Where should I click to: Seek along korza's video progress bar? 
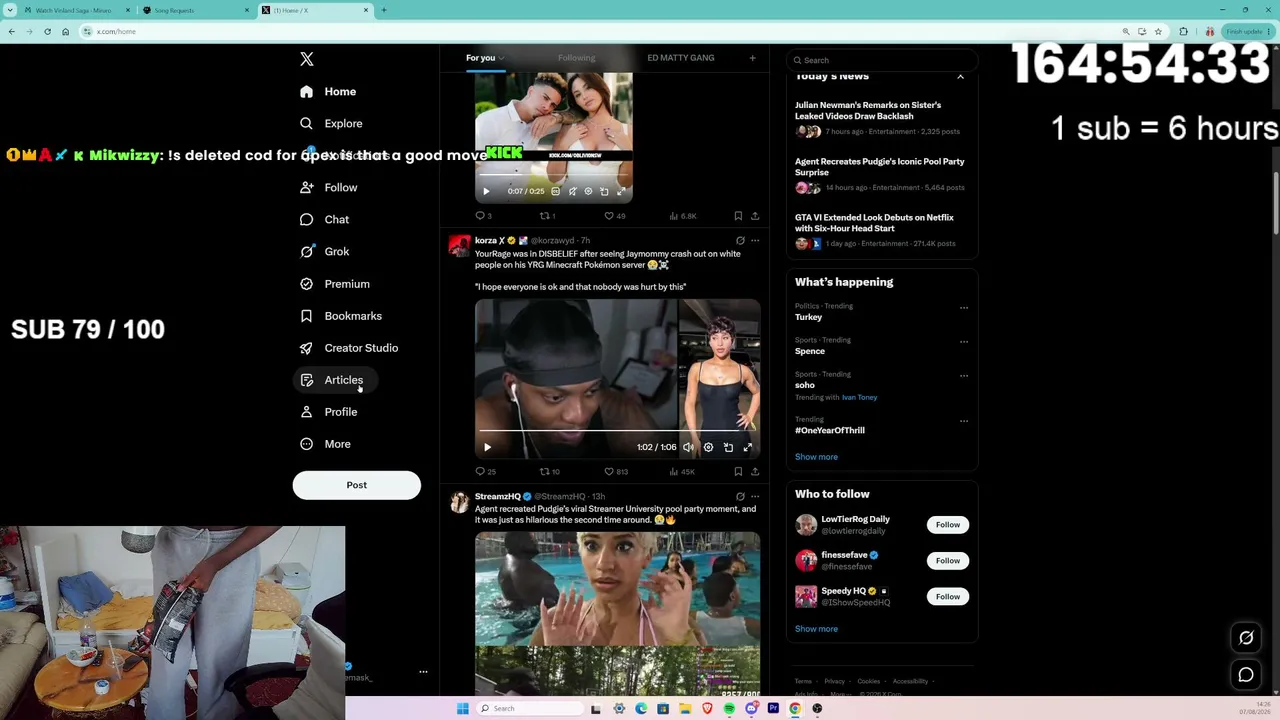pos(618,432)
